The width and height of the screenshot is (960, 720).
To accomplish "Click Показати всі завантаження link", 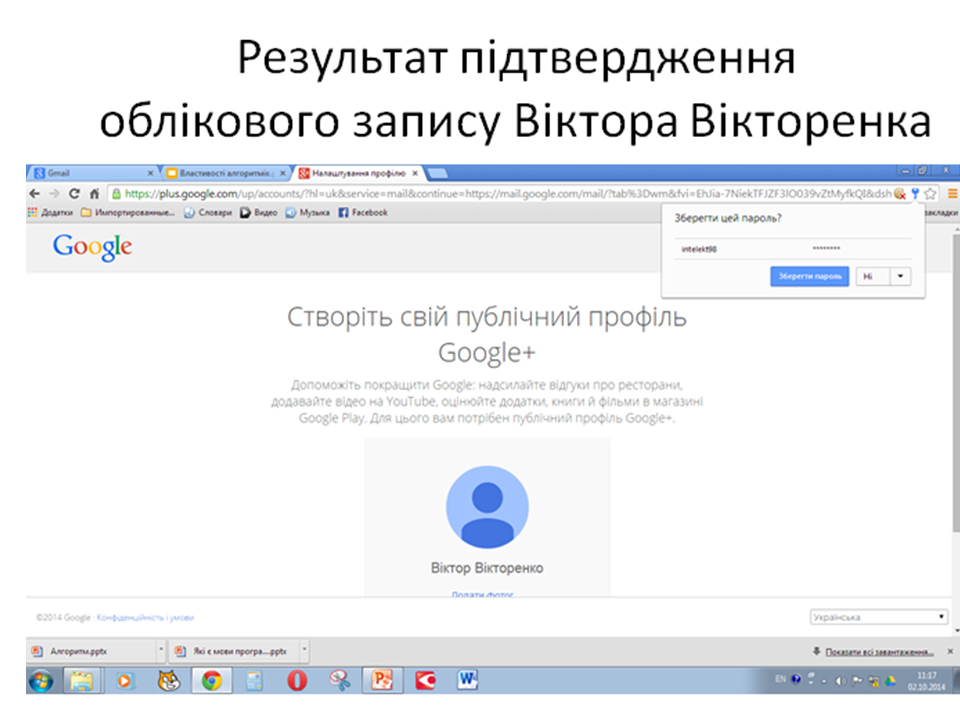I will point(879,652).
